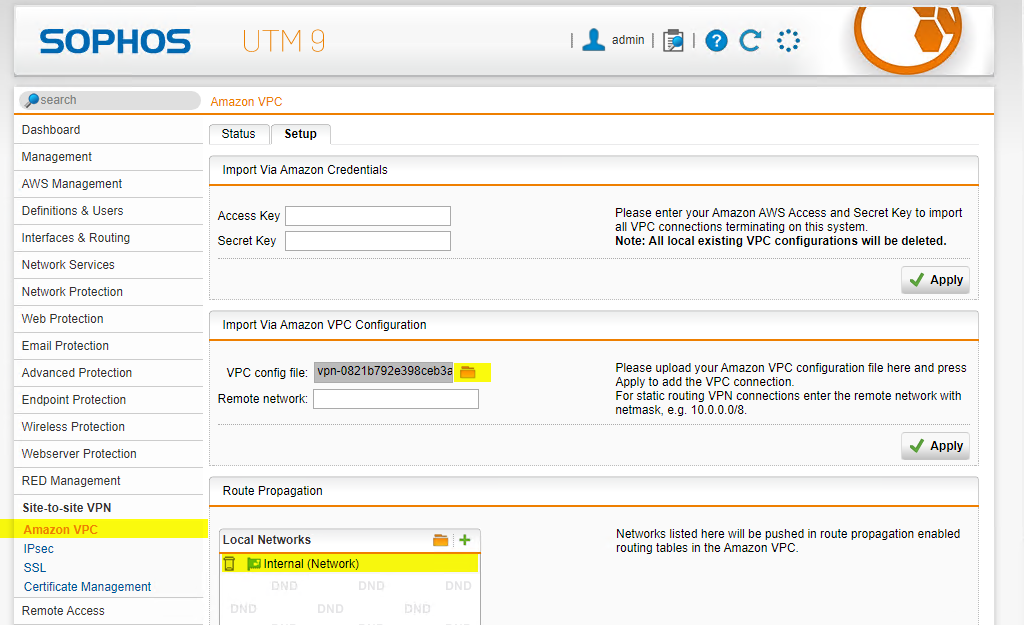Apply the VPC configuration import
Screen dimensions: 1024x625
(x=935, y=446)
